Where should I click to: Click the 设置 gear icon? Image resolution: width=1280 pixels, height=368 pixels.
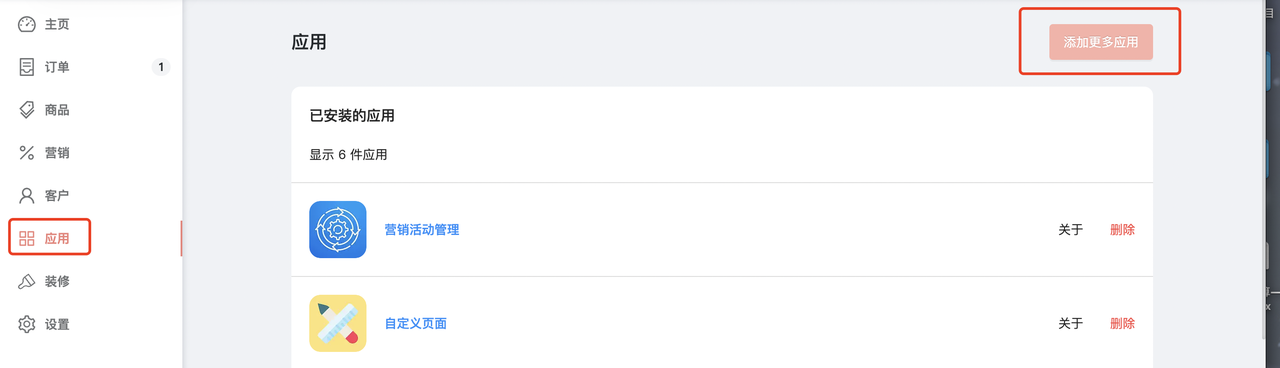coord(27,324)
